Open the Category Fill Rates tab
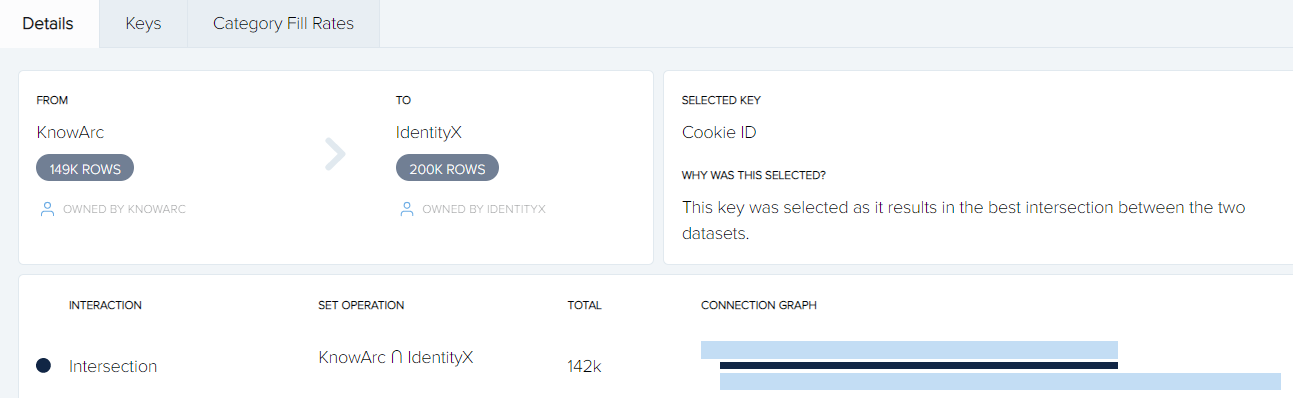Screen dimensions: 1293x398 click(x=283, y=23)
